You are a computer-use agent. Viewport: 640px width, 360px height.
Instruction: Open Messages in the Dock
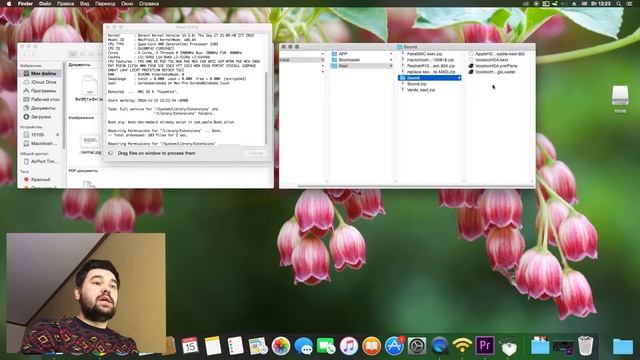click(304, 346)
